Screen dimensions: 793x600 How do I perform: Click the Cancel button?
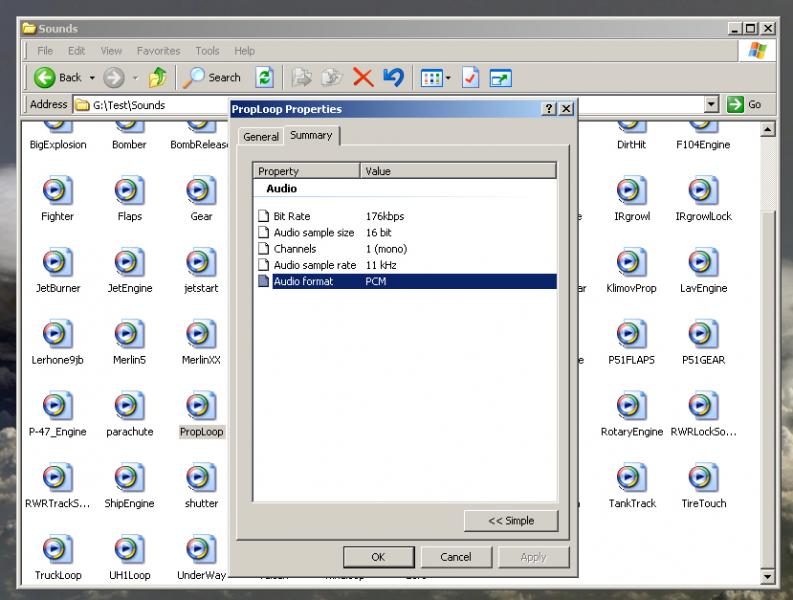[x=456, y=557]
